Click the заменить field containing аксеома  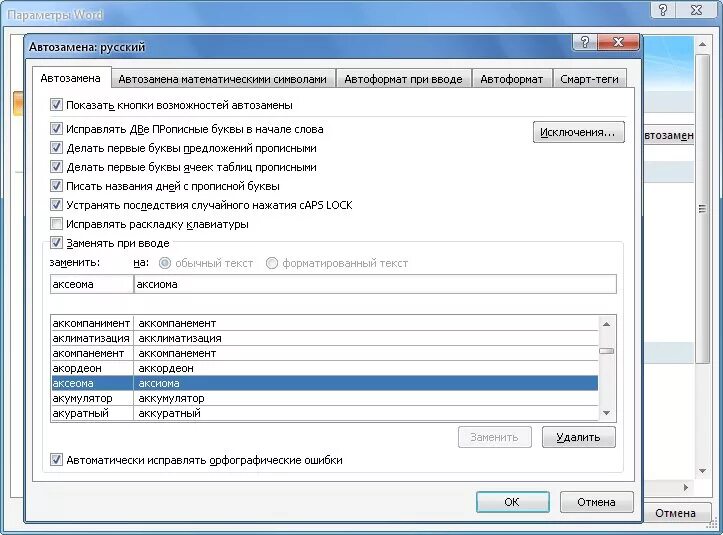(91, 284)
